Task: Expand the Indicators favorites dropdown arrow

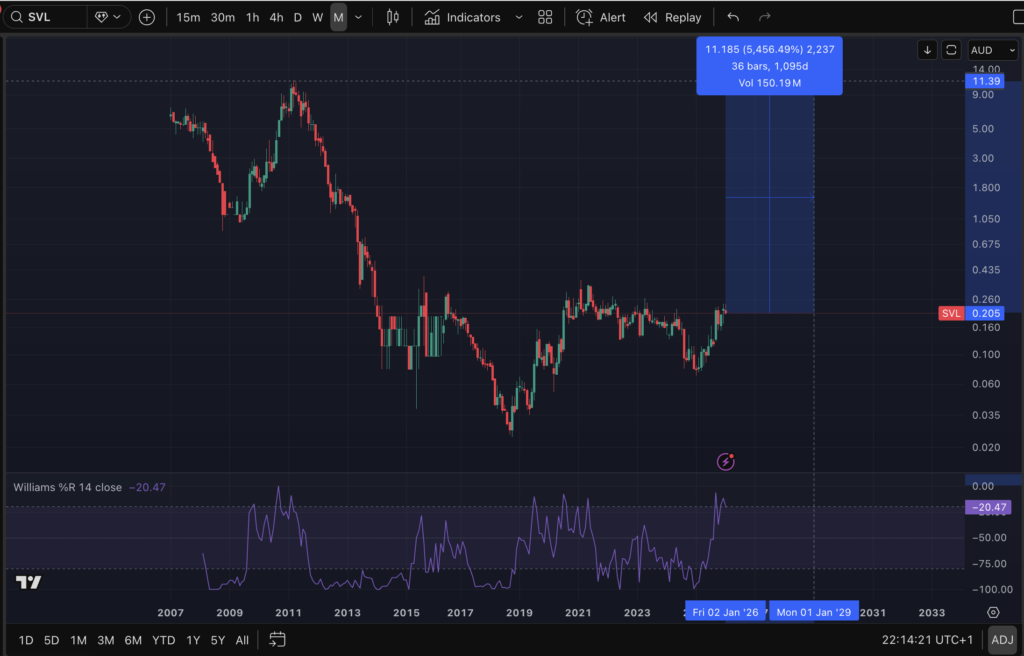Action: tap(518, 17)
